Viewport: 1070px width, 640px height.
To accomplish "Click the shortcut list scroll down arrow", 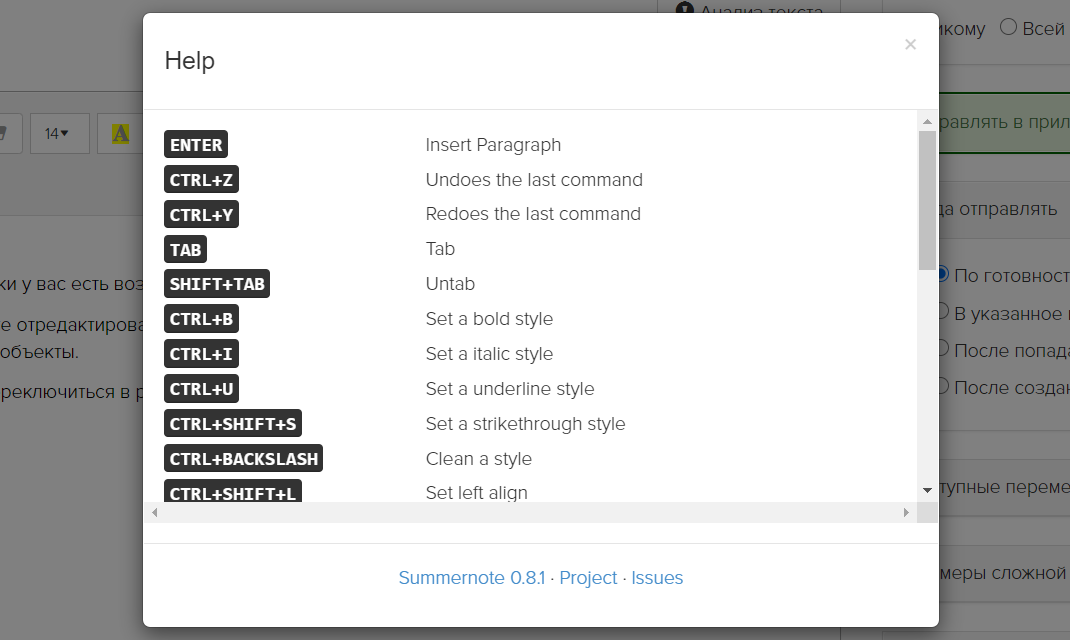I will click(927, 490).
